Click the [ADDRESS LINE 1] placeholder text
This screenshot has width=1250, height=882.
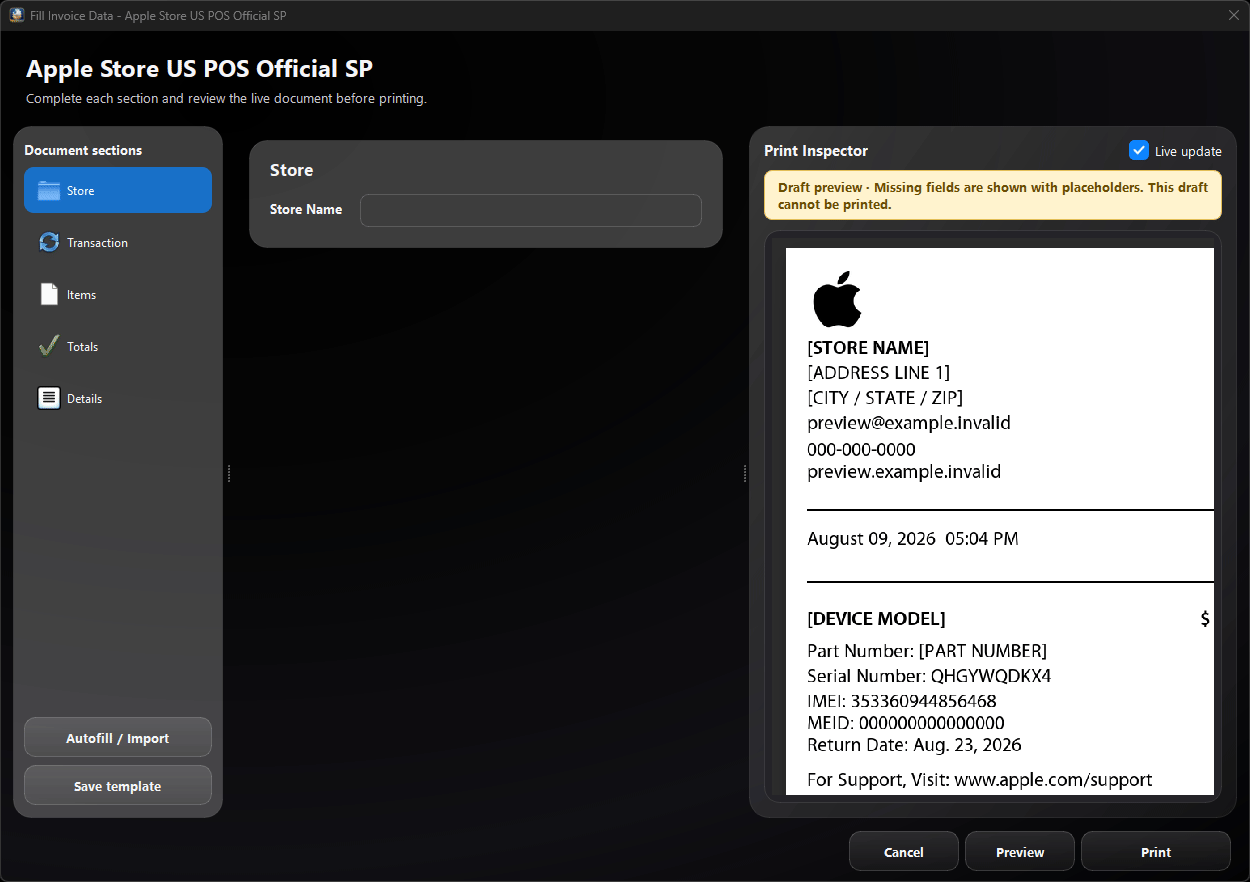tap(879, 373)
